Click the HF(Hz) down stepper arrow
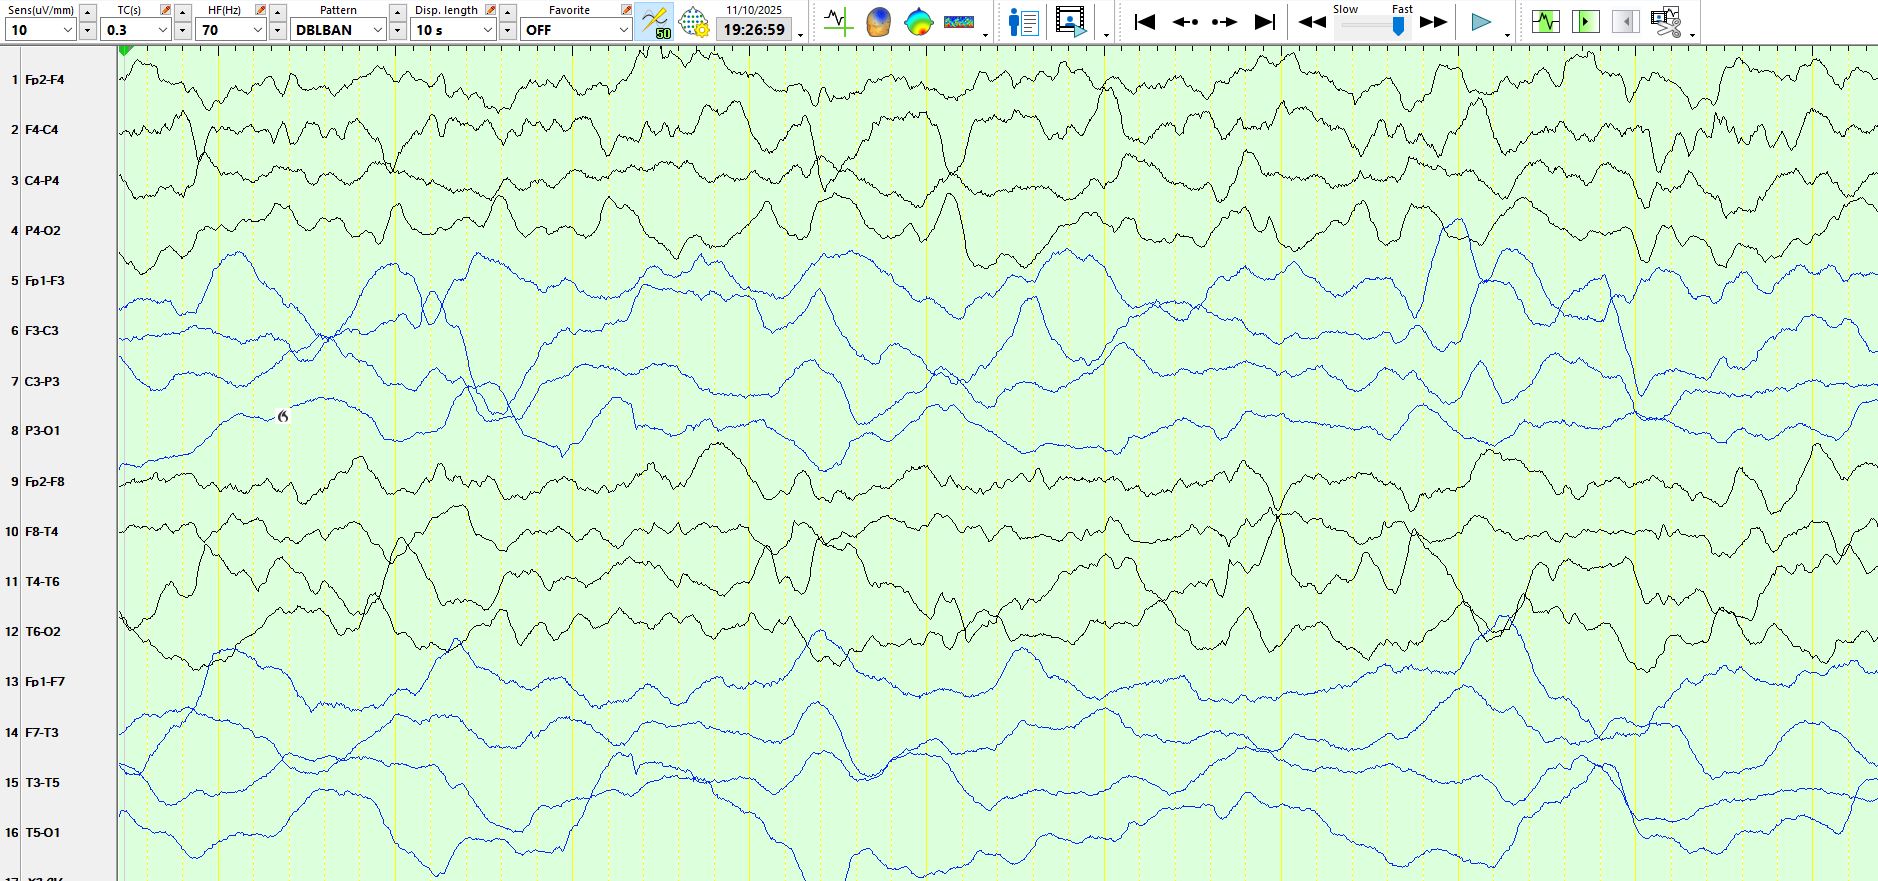The image size is (1878, 881). [x=278, y=30]
